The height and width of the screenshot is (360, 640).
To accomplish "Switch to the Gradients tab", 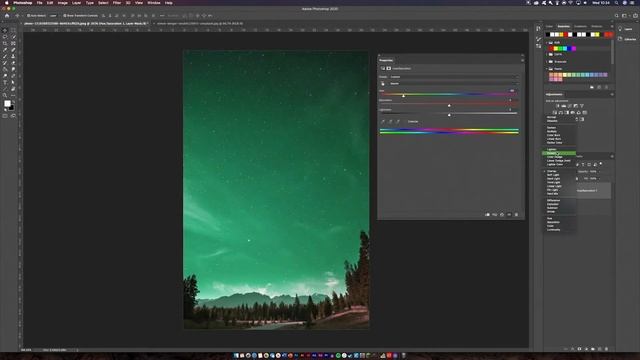I will [580, 27].
